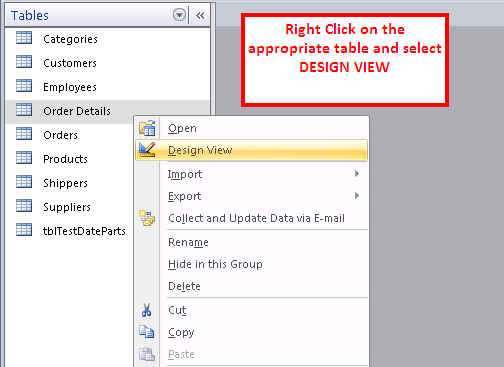Click the Collect and Update Data icon
This screenshot has width=504, height=367.
click(x=147, y=218)
